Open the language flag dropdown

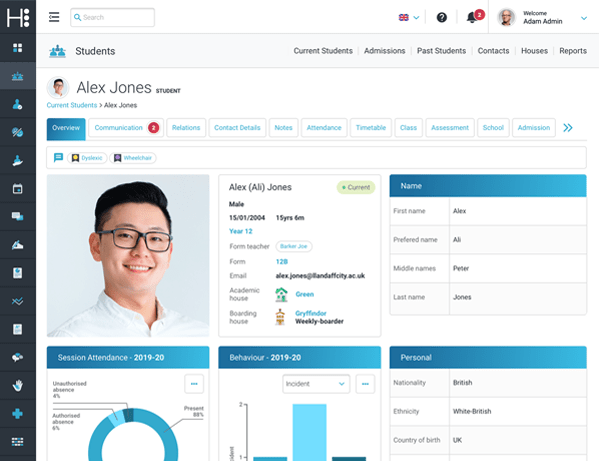coord(409,17)
